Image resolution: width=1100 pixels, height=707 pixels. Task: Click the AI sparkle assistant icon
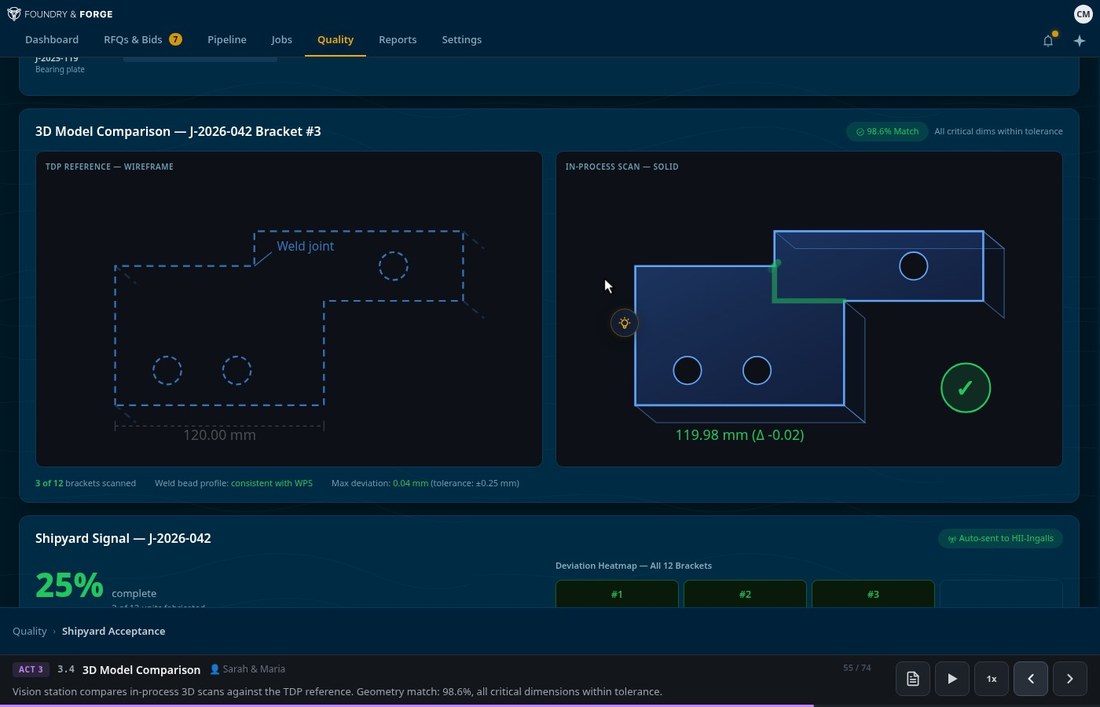[x=1079, y=40]
